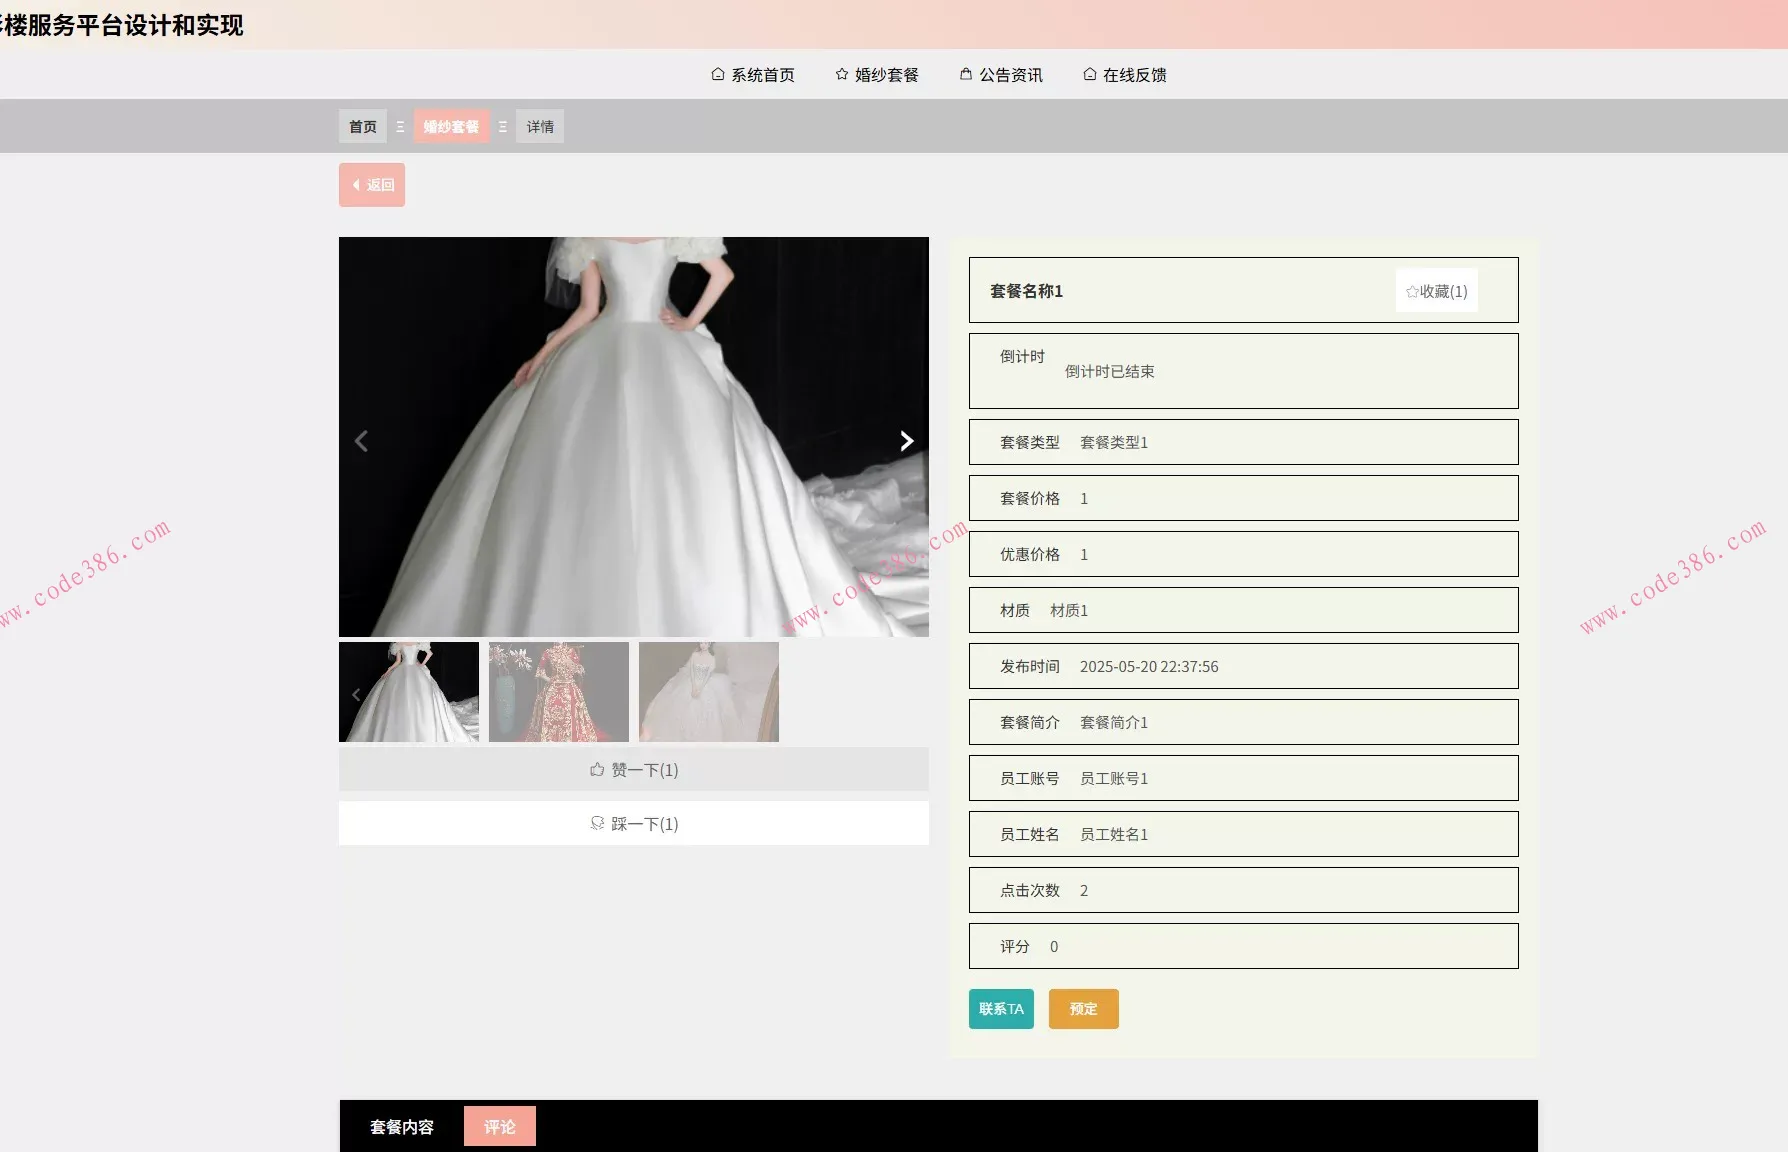Viewport: 1788px width, 1152px height.
Task: Click the next image arrow on carousel
Action: pos(906,441)
